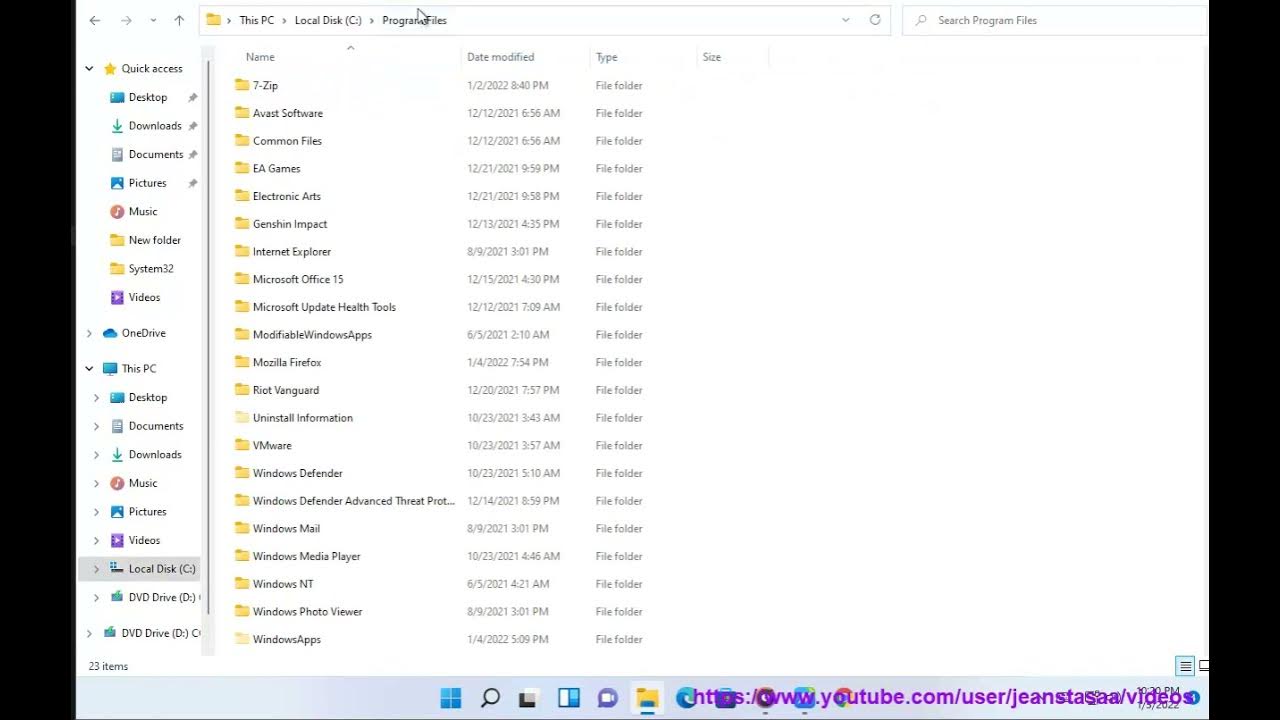This screenshot has height=720, width=1280.
Task: Select the Genshin Impact folder icon
Action: 241,224
